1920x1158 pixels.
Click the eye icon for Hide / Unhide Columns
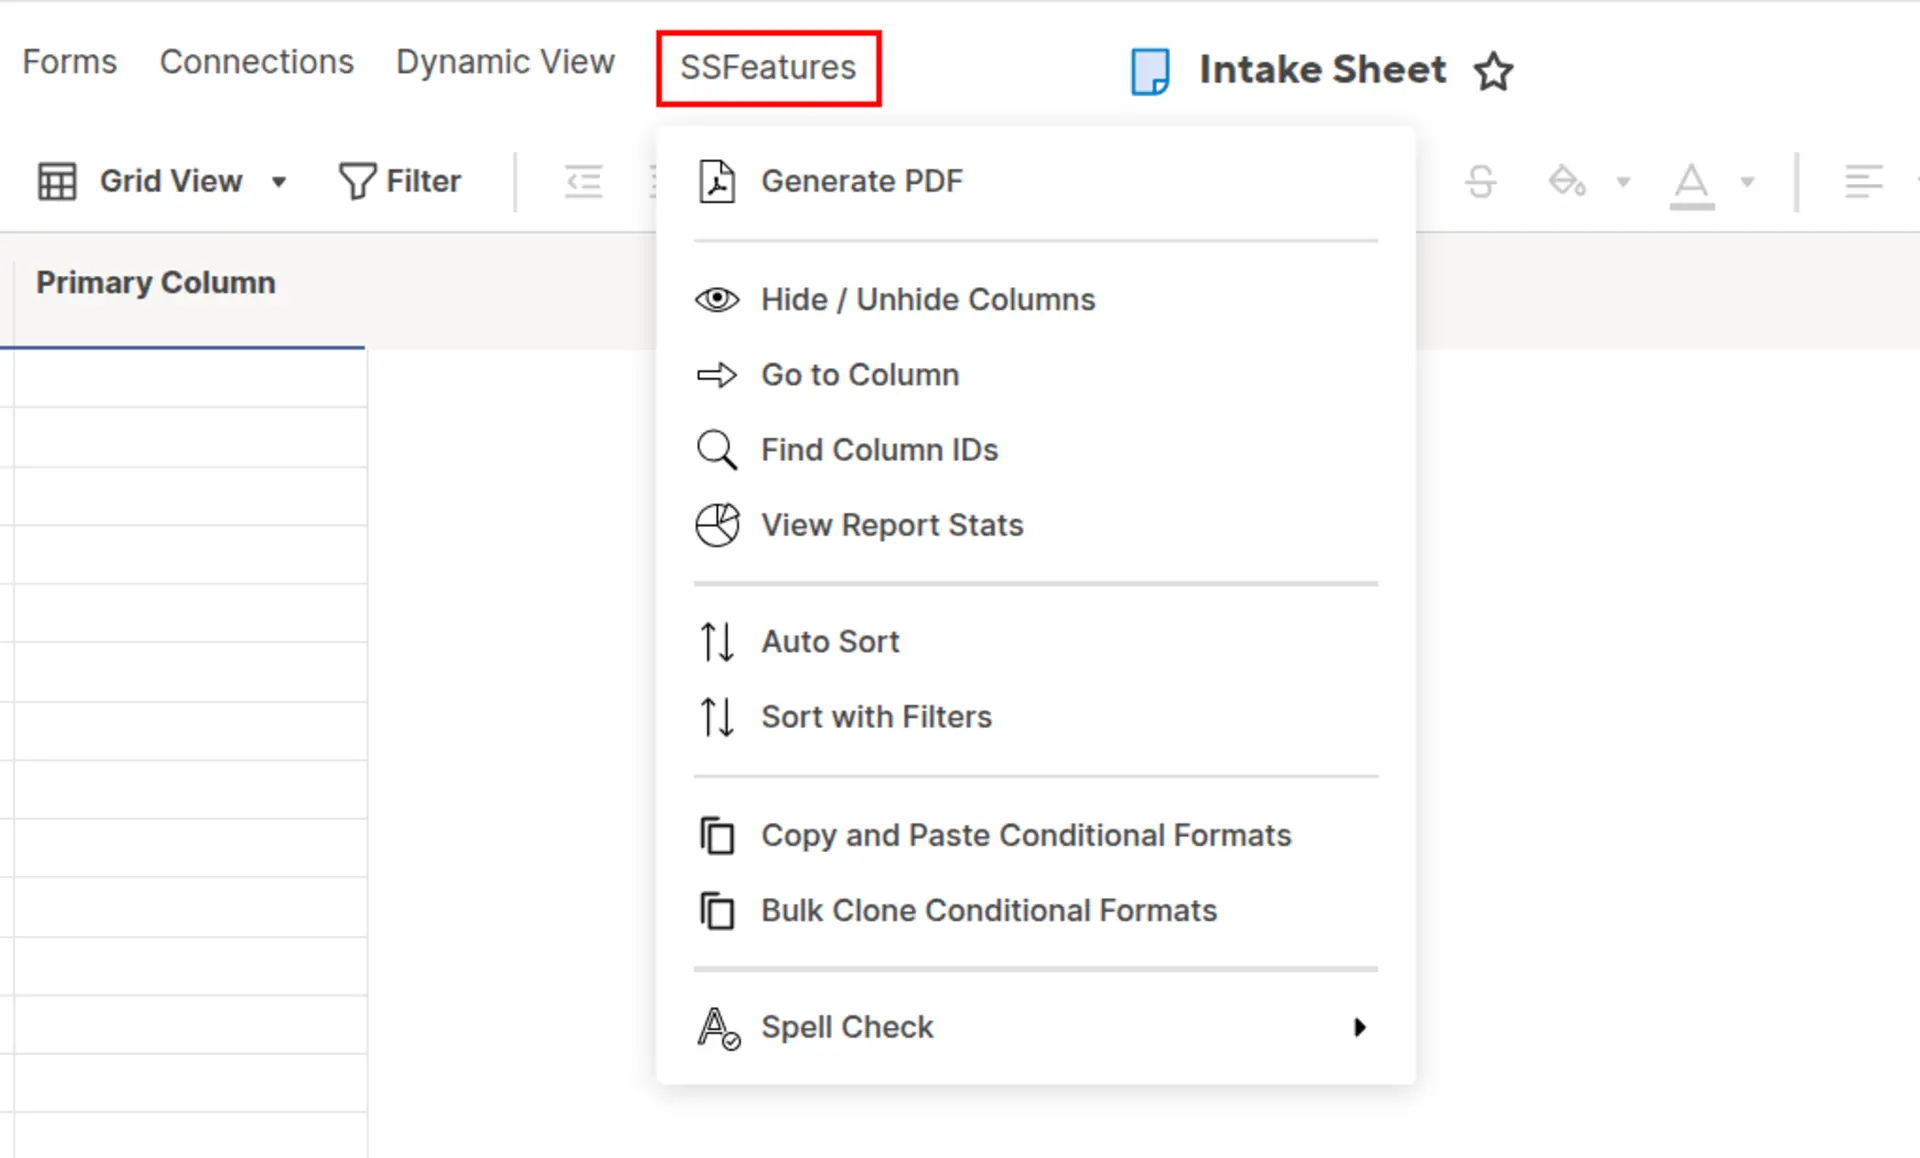[716, 300]
